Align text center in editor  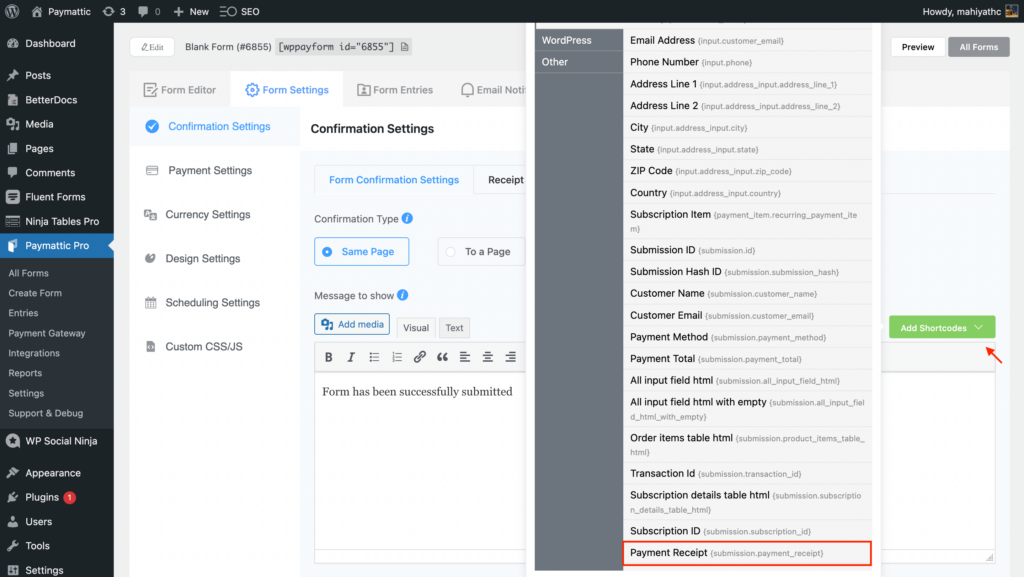click(488, 357)
